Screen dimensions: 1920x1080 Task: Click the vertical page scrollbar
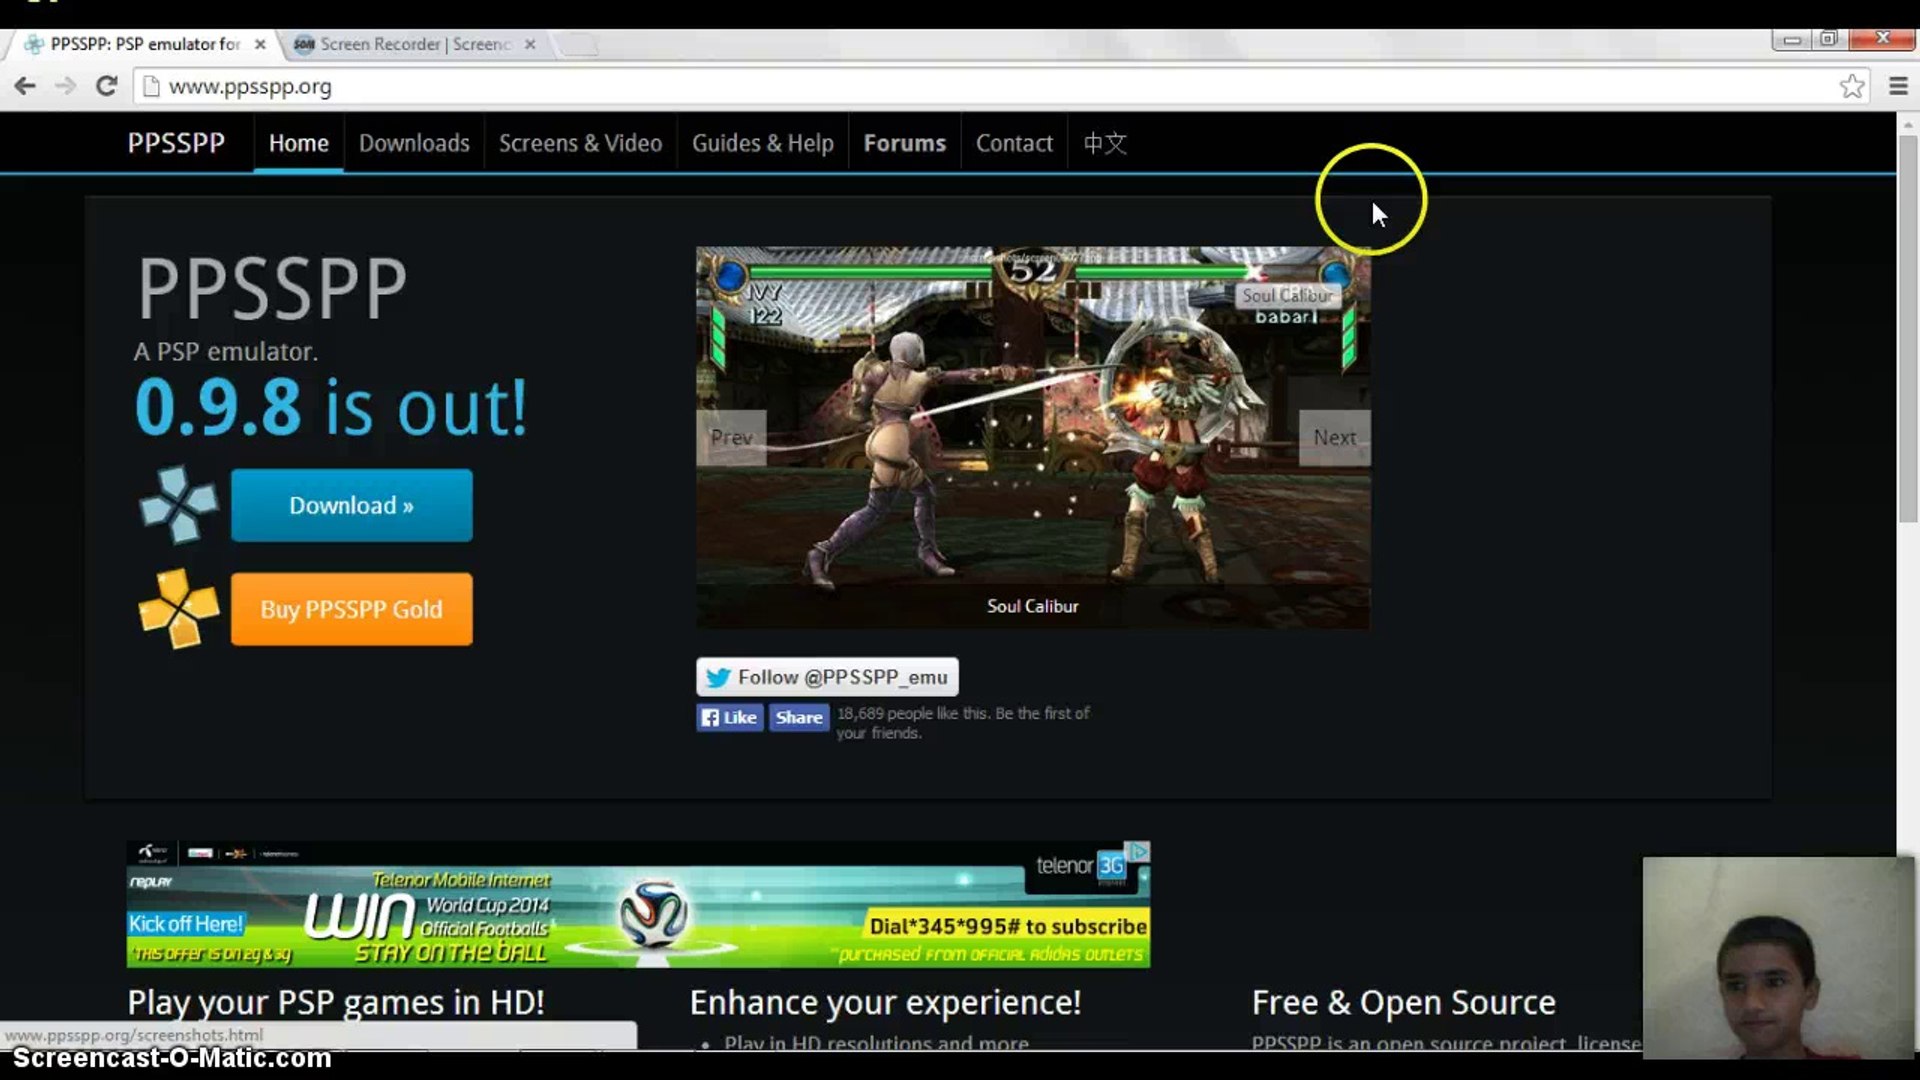(1907, 330)
